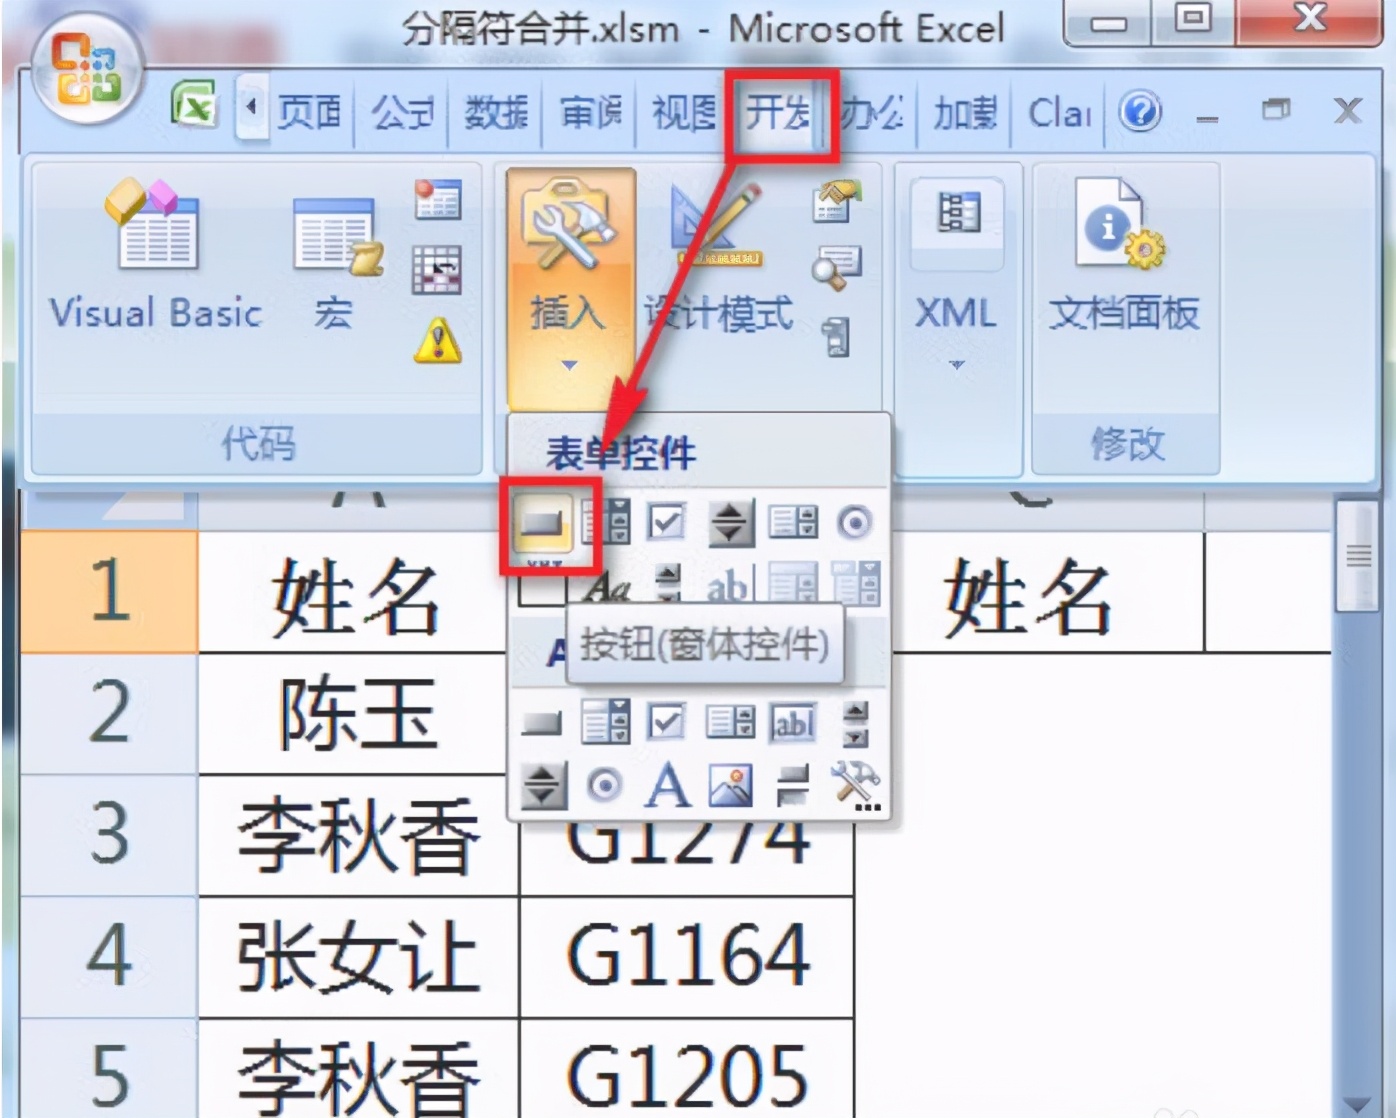Open the Excel help question mark
Screen dimensions: 1396x1118
click(1140, 110)
